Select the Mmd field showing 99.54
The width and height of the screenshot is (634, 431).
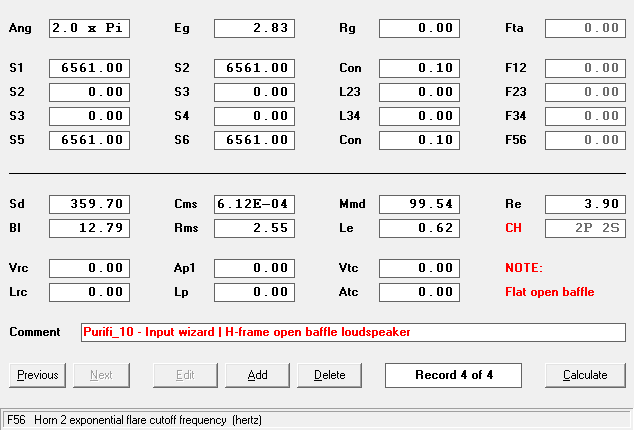click(x=419, y=204)
